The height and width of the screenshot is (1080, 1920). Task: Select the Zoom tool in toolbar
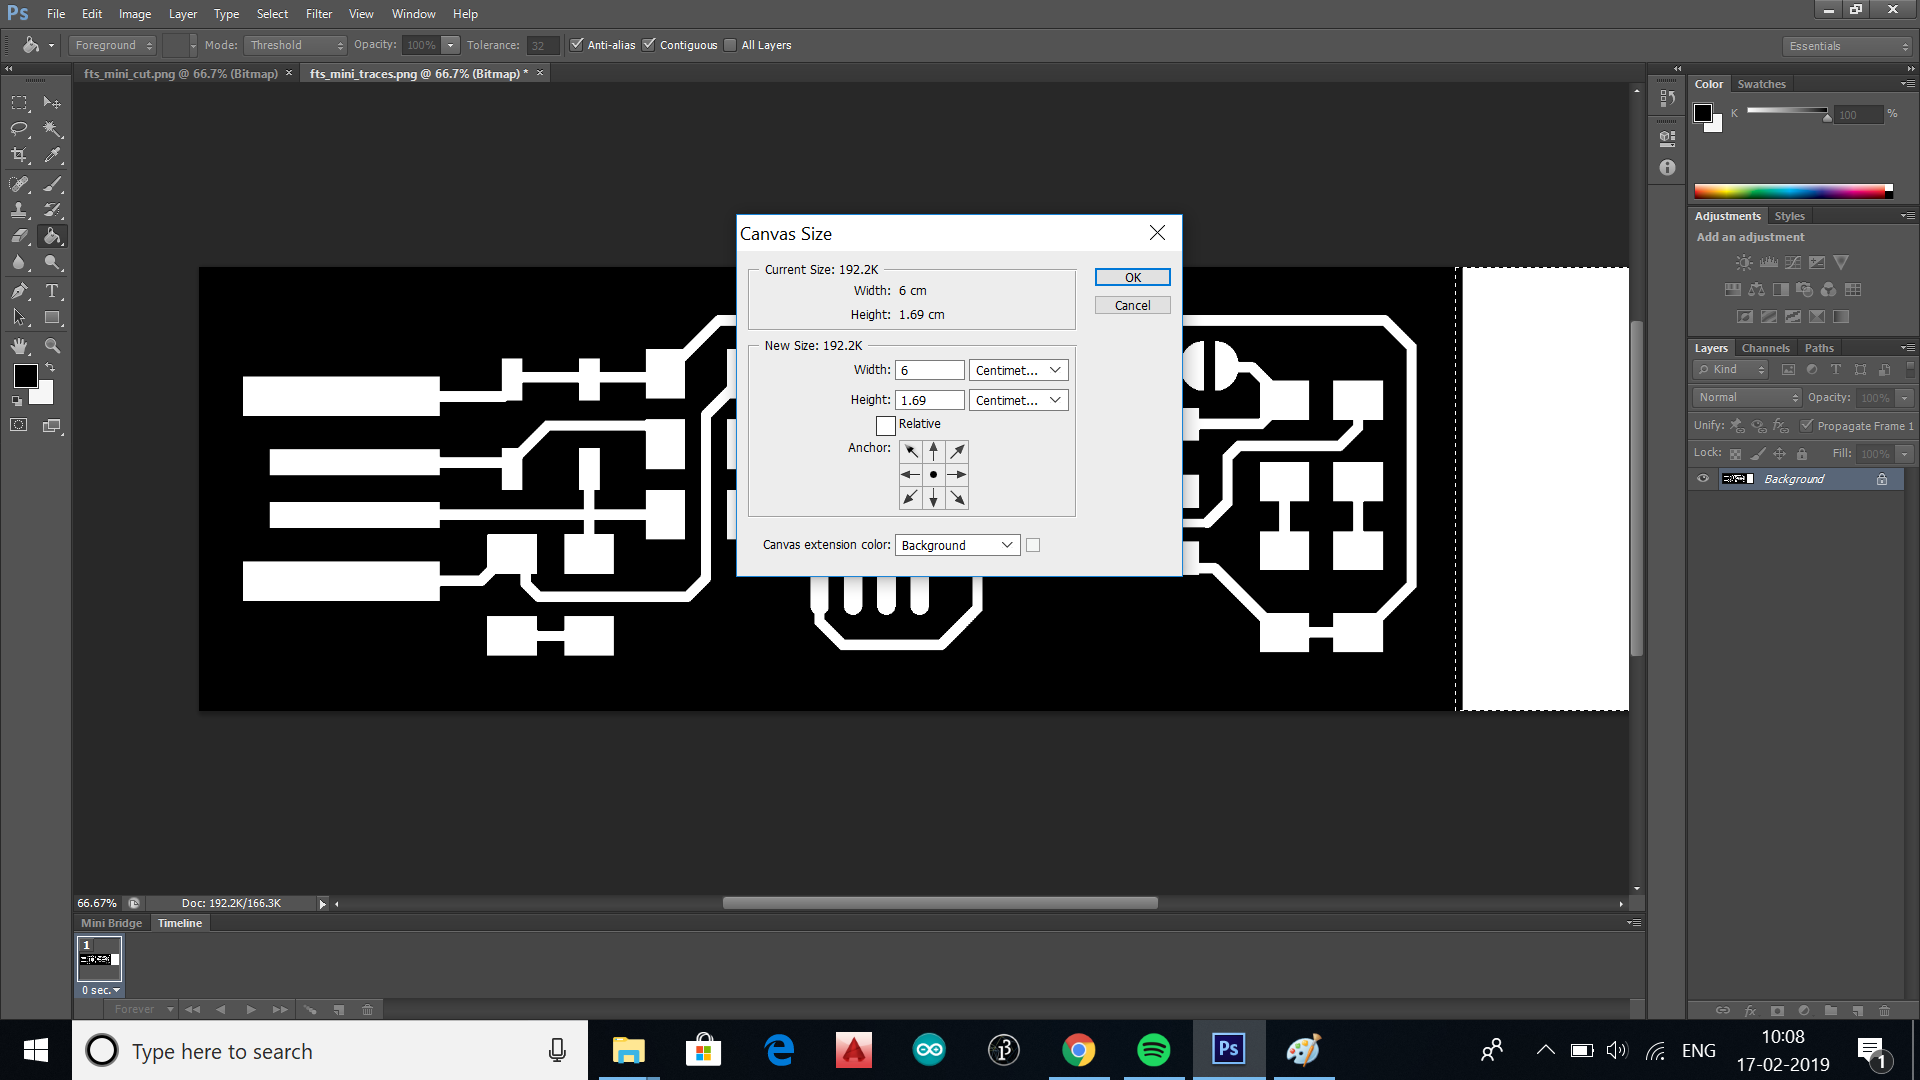click(52, 346)
